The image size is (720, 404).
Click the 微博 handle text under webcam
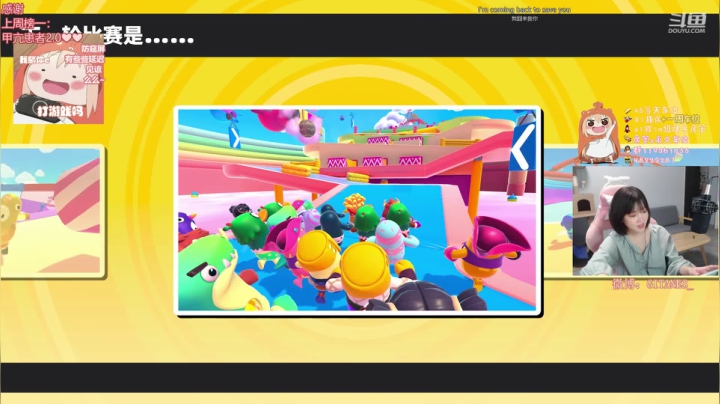pyautogui.click(x=652, y=284)
